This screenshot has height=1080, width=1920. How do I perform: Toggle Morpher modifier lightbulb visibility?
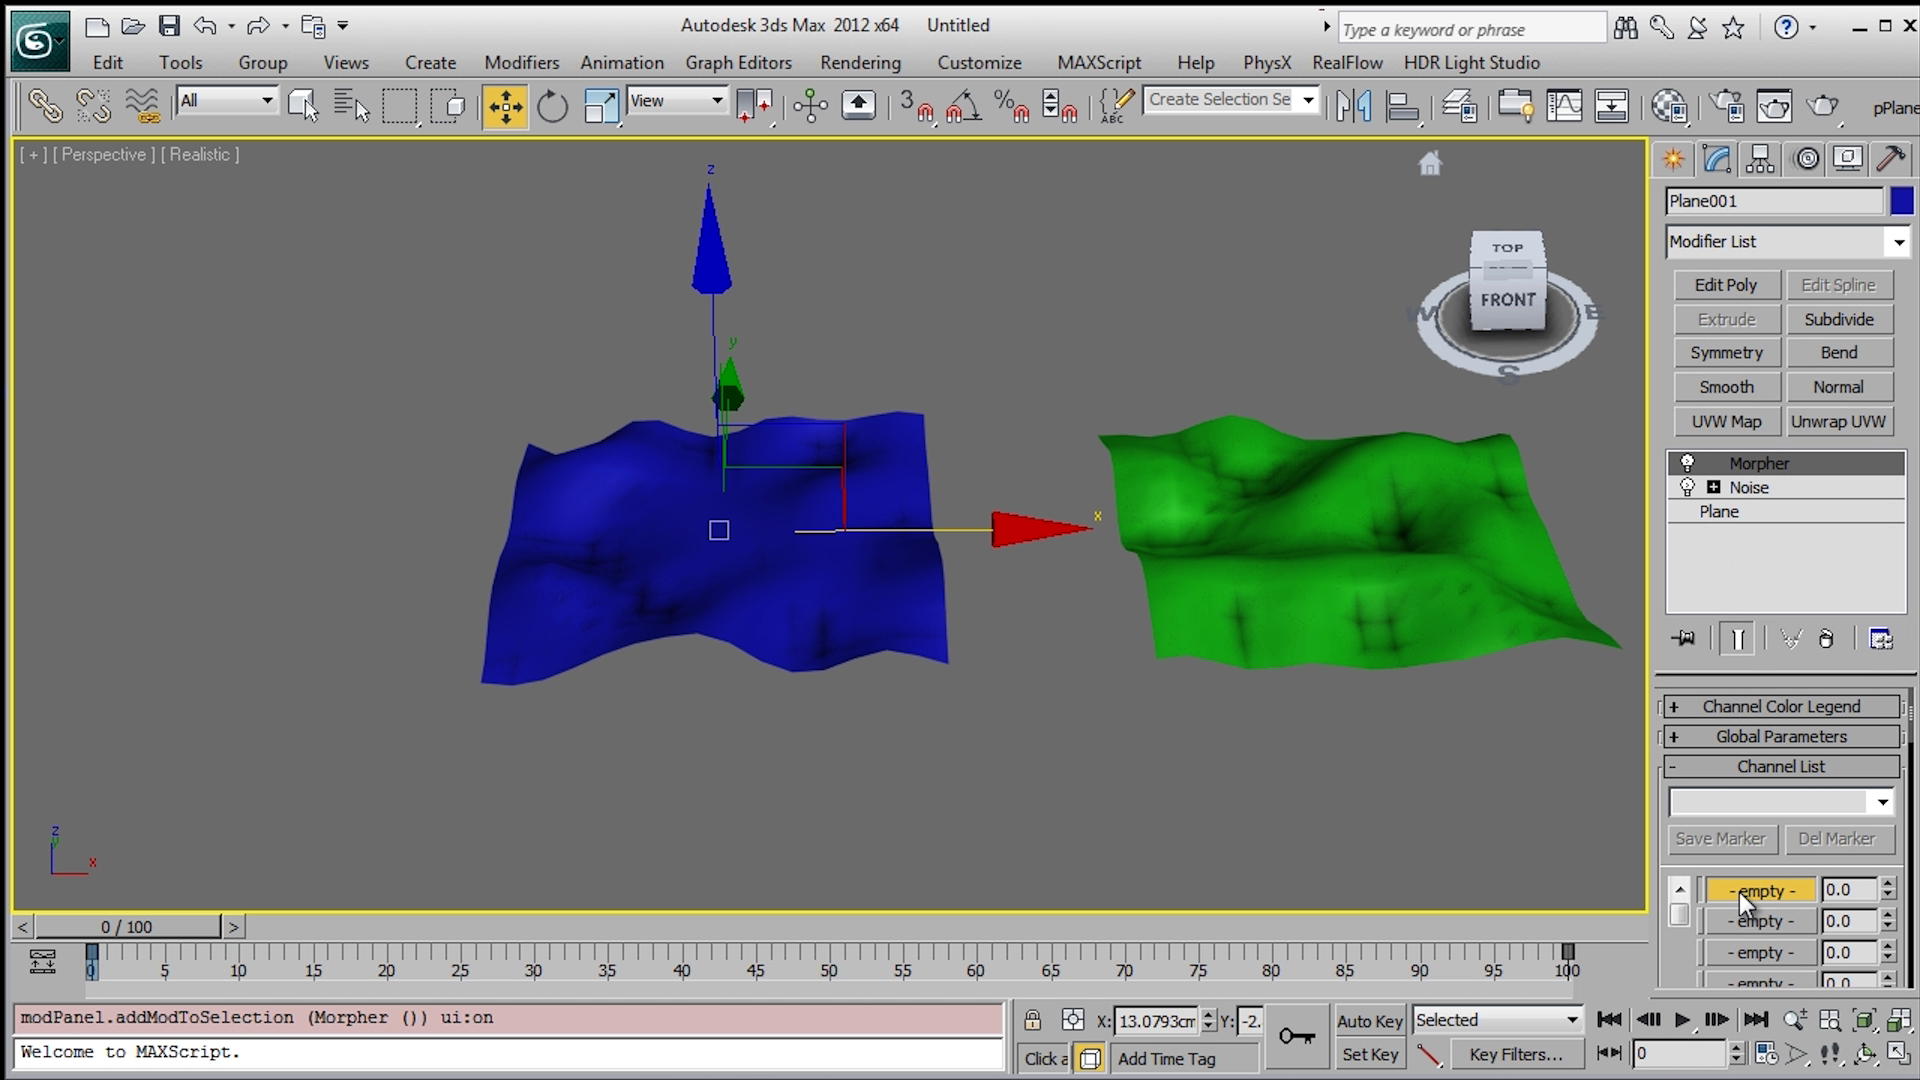[x=1687, y=463]
